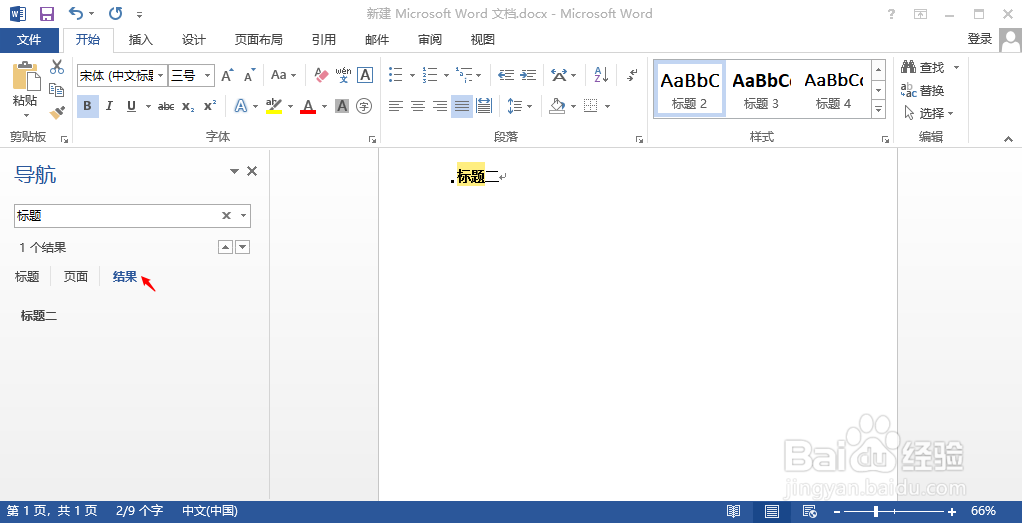This screenshot has width=1022, height=523.
Task: Apply superscript formatting
Action: (x=210, y=106)
